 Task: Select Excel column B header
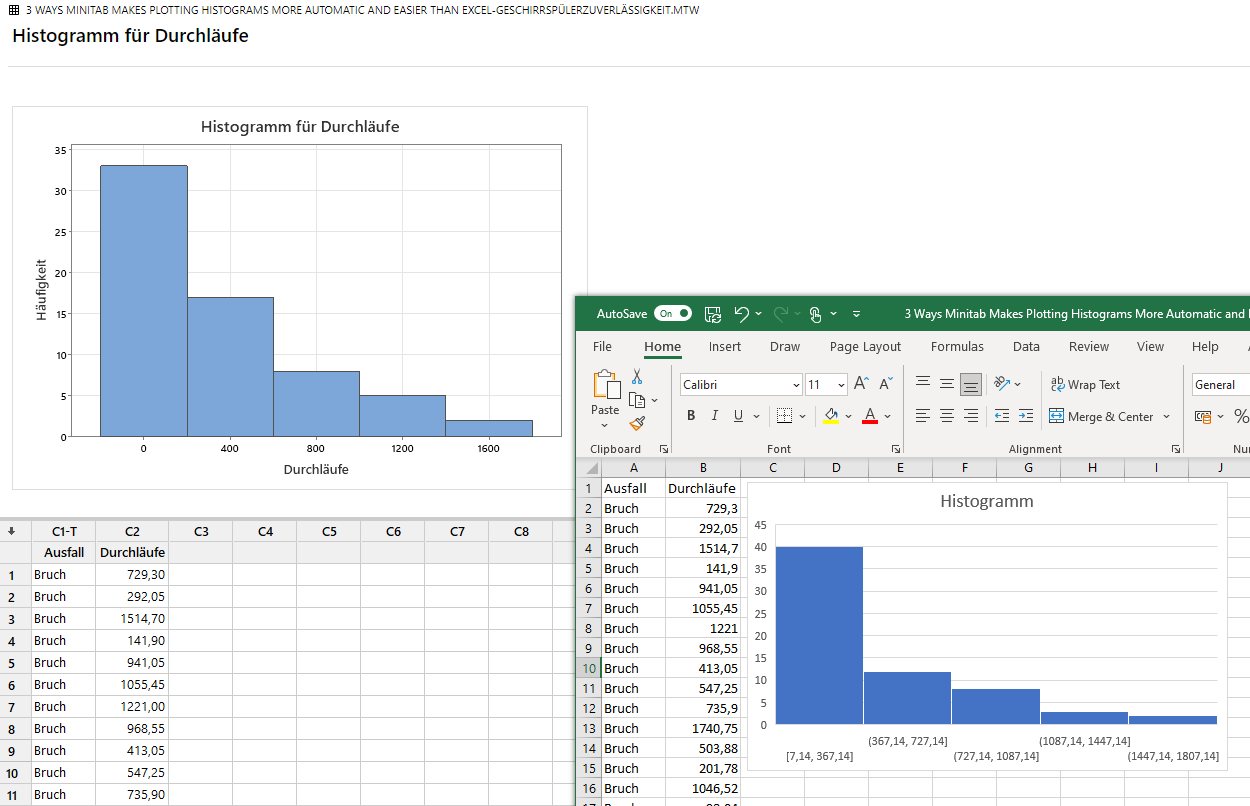point(703,468)
